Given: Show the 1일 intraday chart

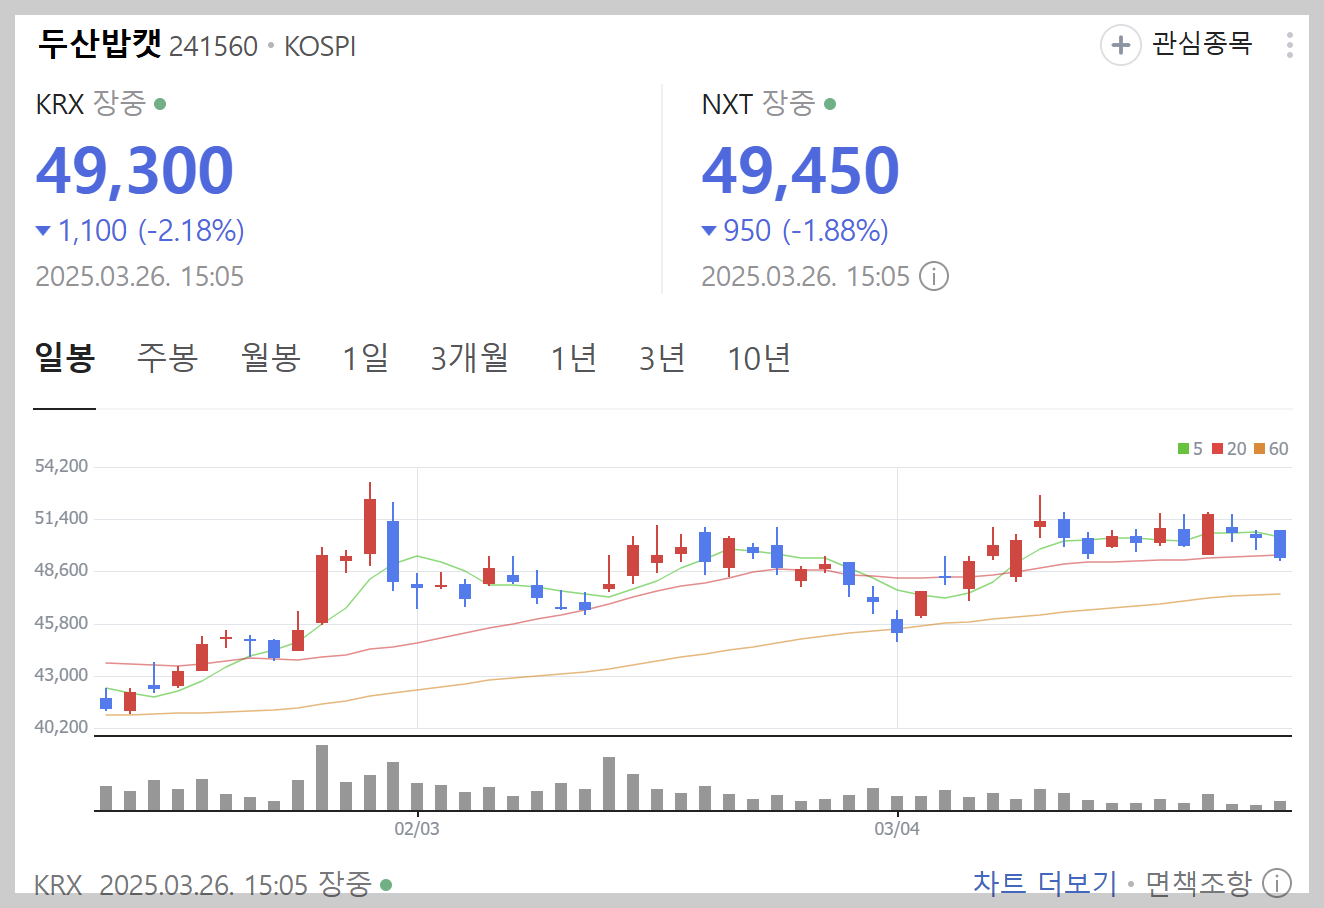Looking at the screenshot, I should (365, 357).
